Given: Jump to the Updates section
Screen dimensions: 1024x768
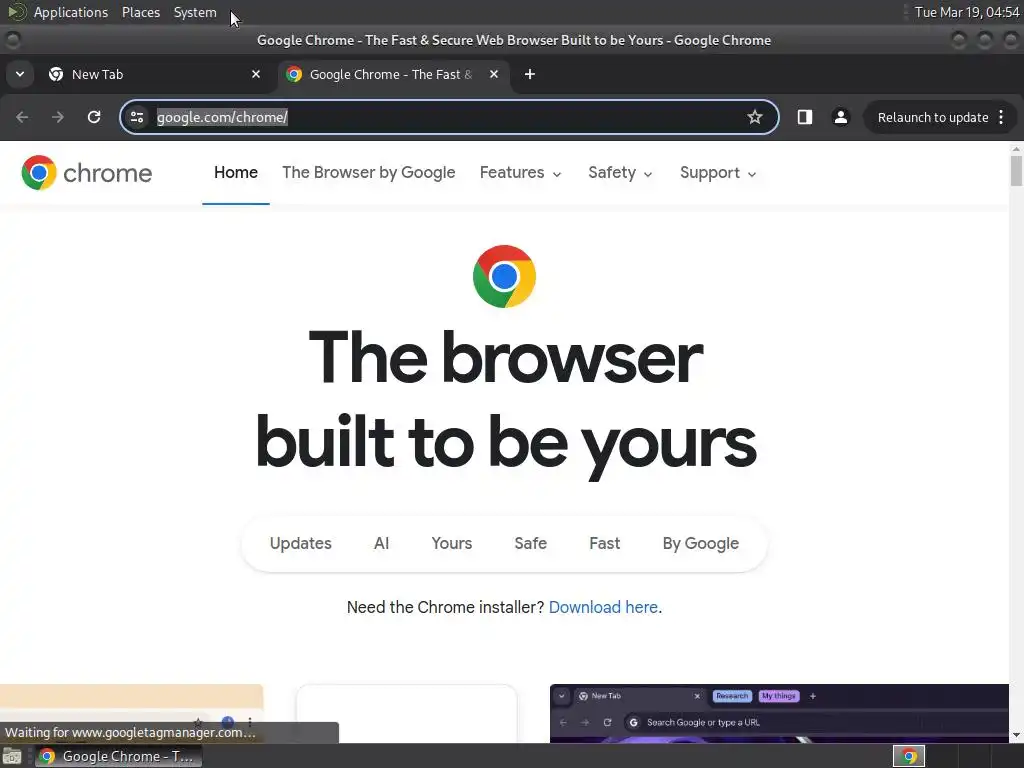Looking at the screenshot, I should pyautogui.click(x=300, y=543).
